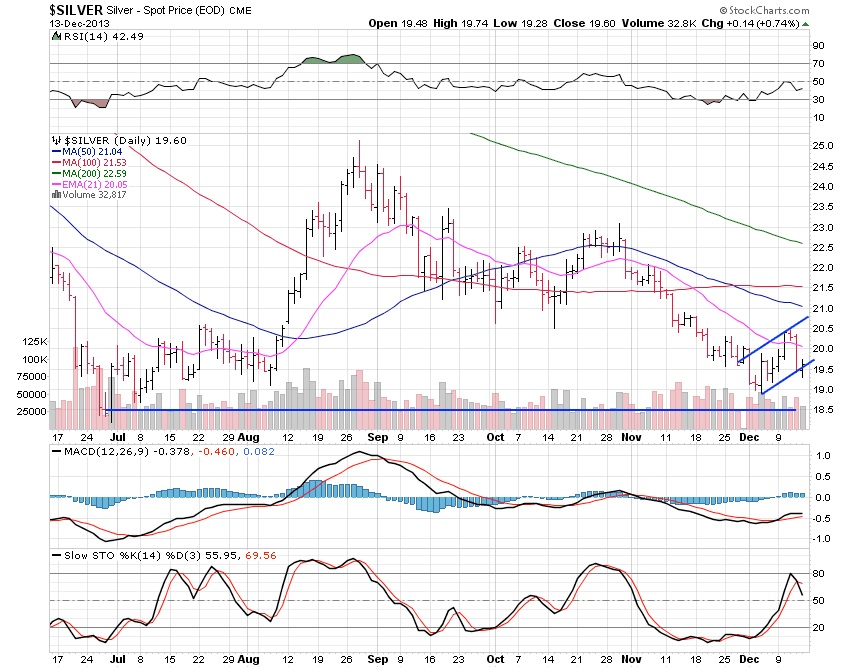Click the 25.0 price axis label

pos(822,146)
